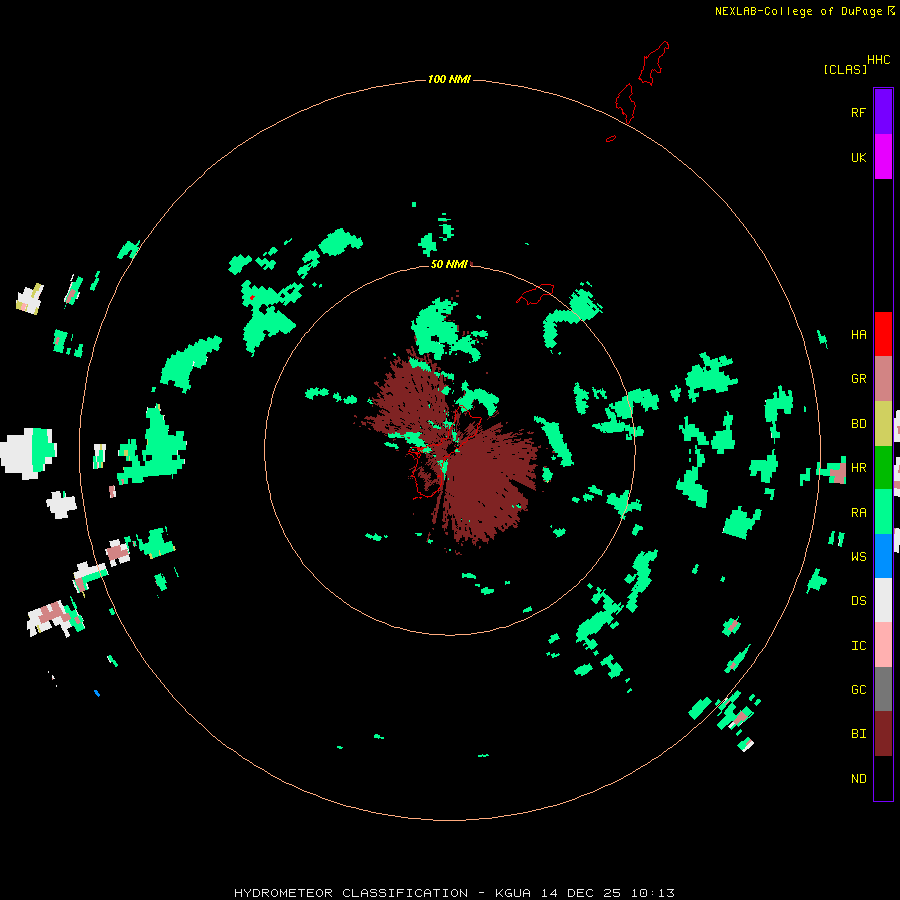
Task: Click the RA legend label
Action: (858, 513)
